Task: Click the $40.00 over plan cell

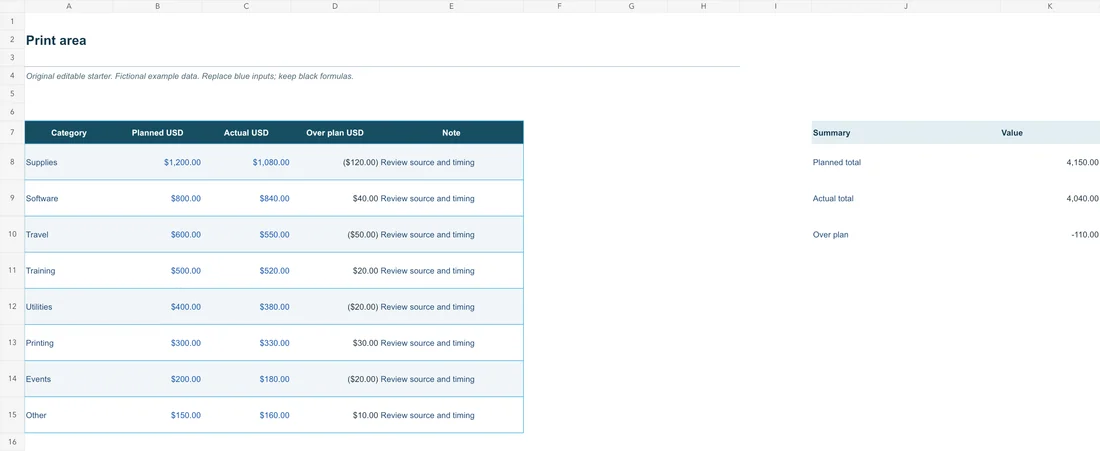Action: (x=335, y=198)
